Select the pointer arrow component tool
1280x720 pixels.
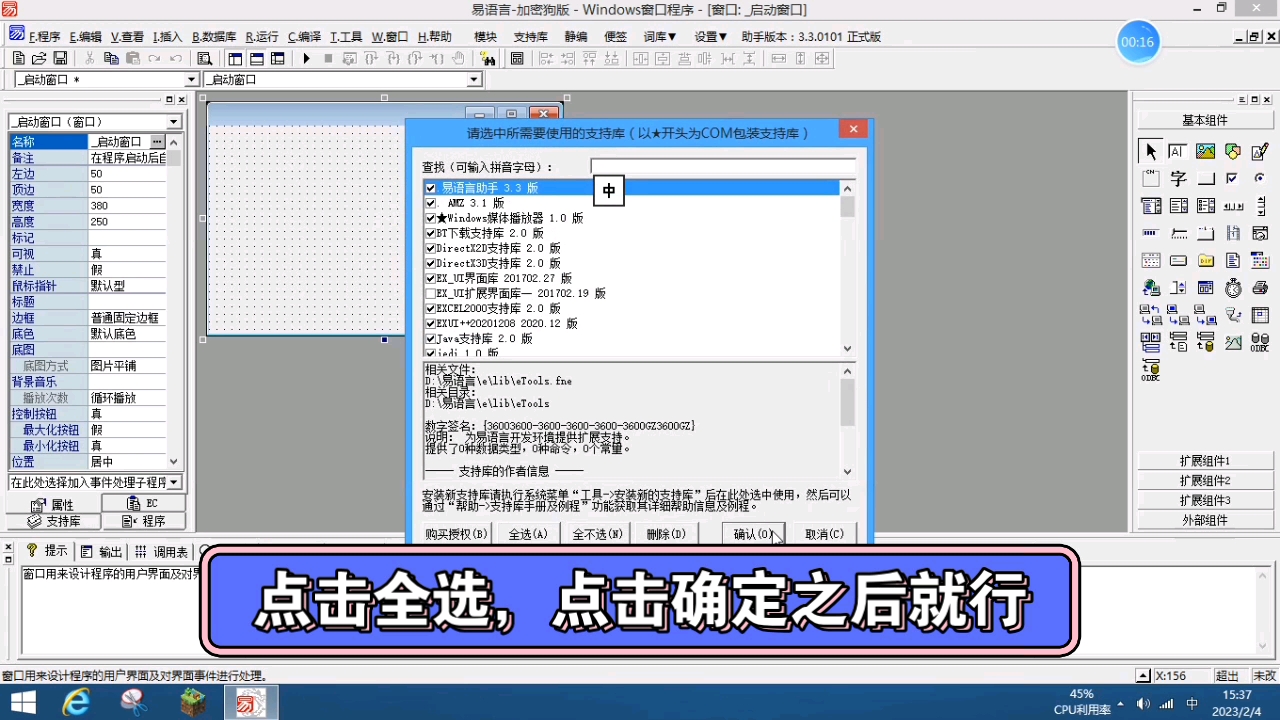[x=1150, y=151]
